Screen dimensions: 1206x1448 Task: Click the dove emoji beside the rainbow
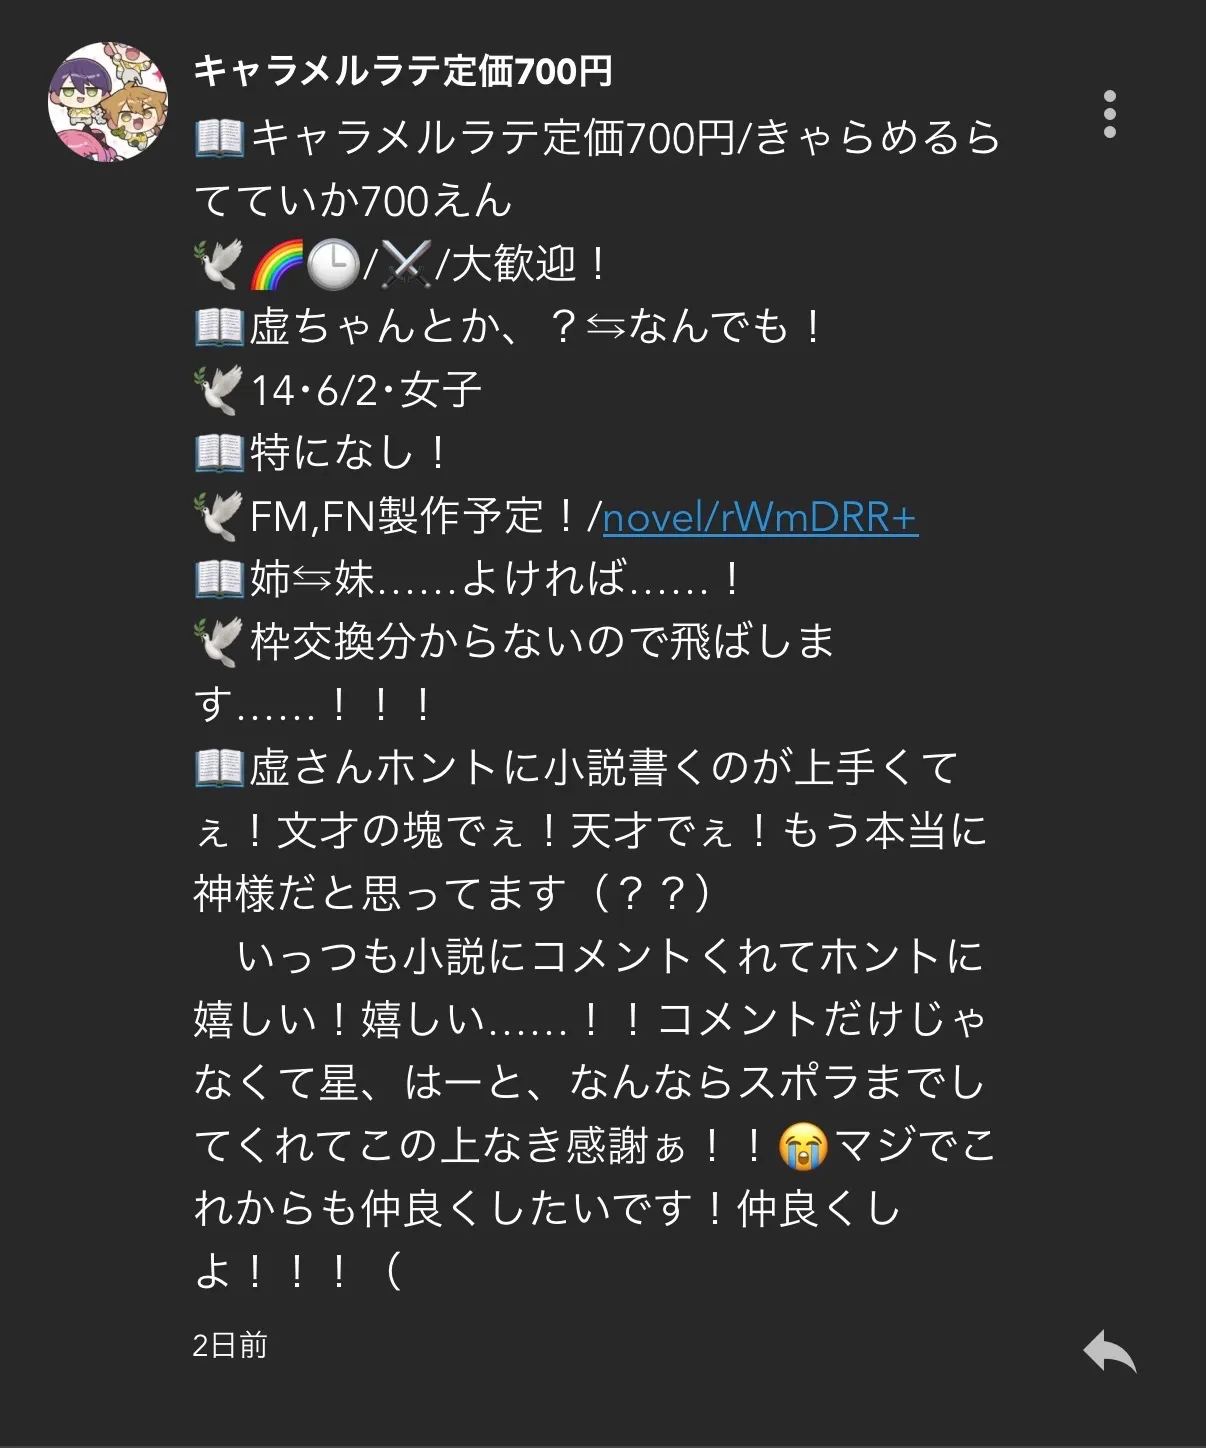(219, 265)
